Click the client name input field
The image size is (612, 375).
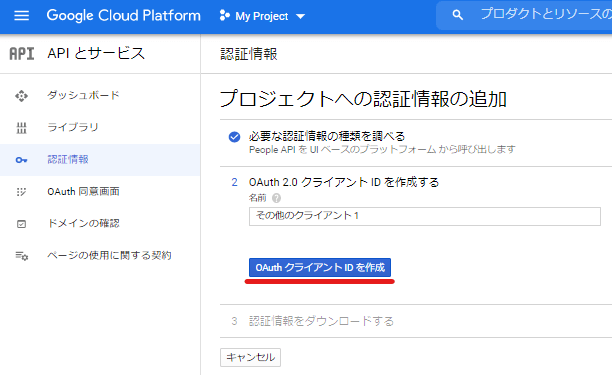tap(425, 216)
